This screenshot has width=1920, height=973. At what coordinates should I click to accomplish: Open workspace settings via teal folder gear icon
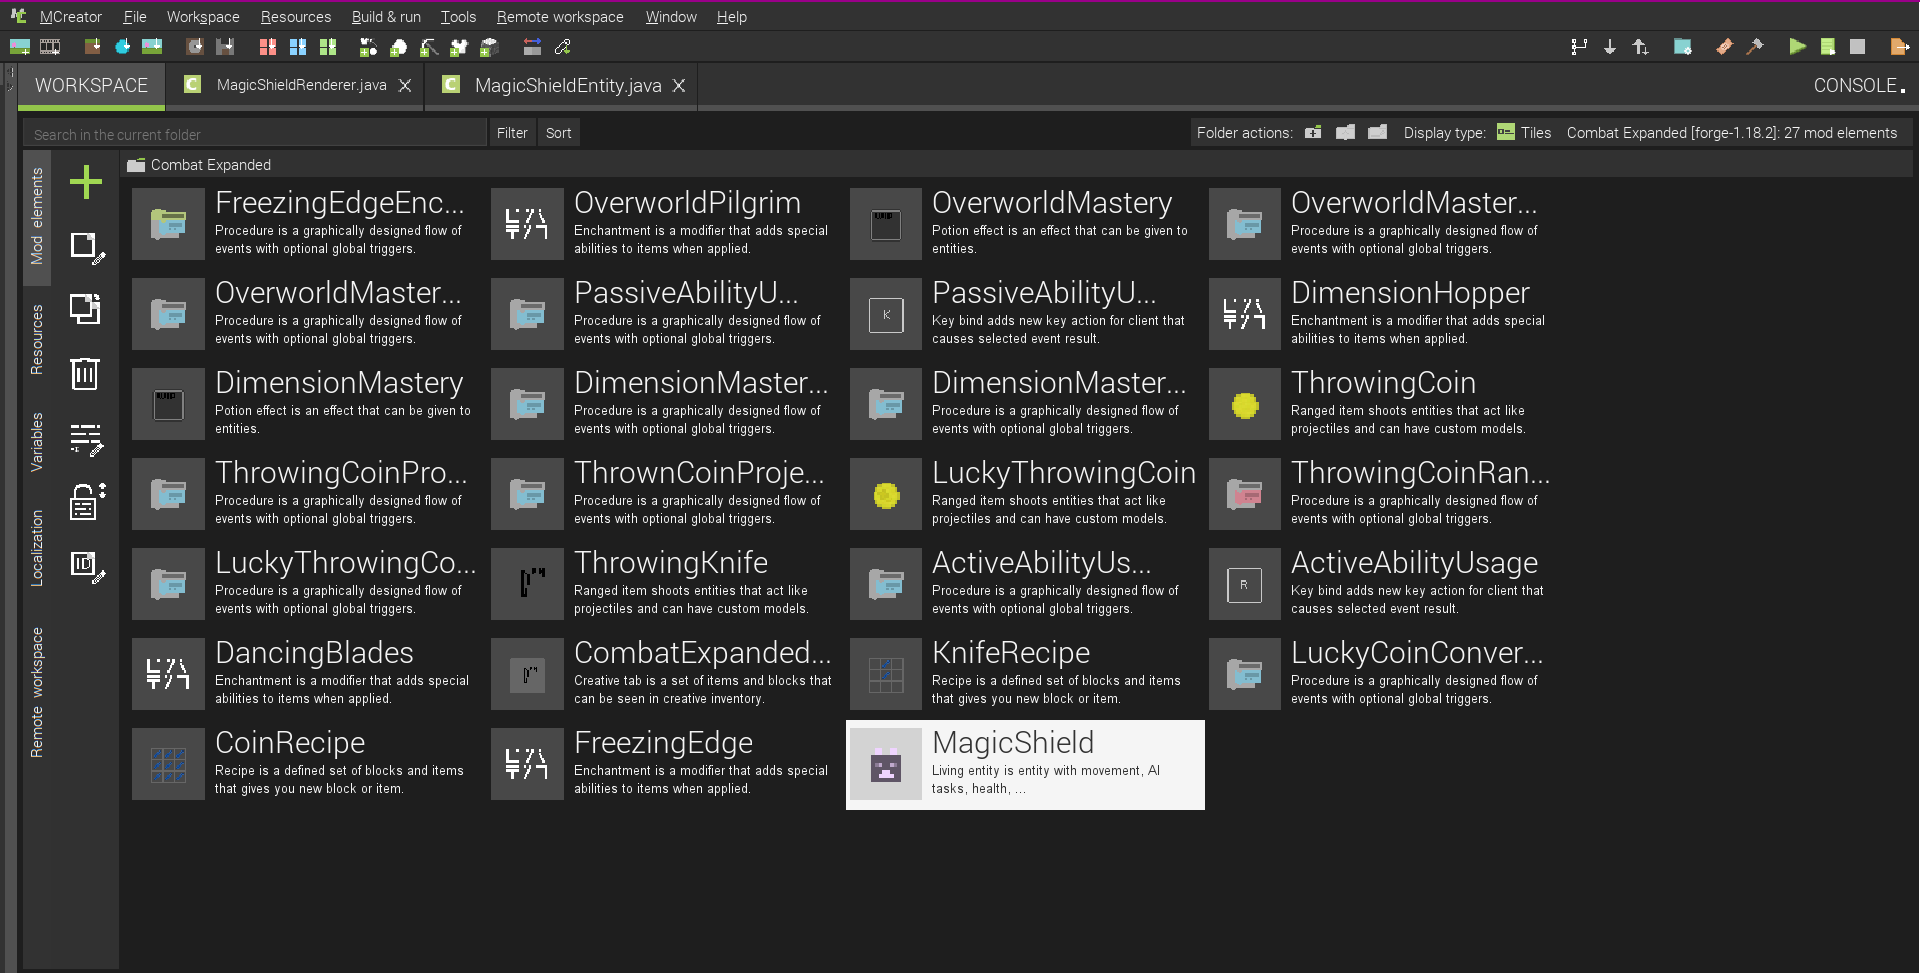pos(1682,46)
